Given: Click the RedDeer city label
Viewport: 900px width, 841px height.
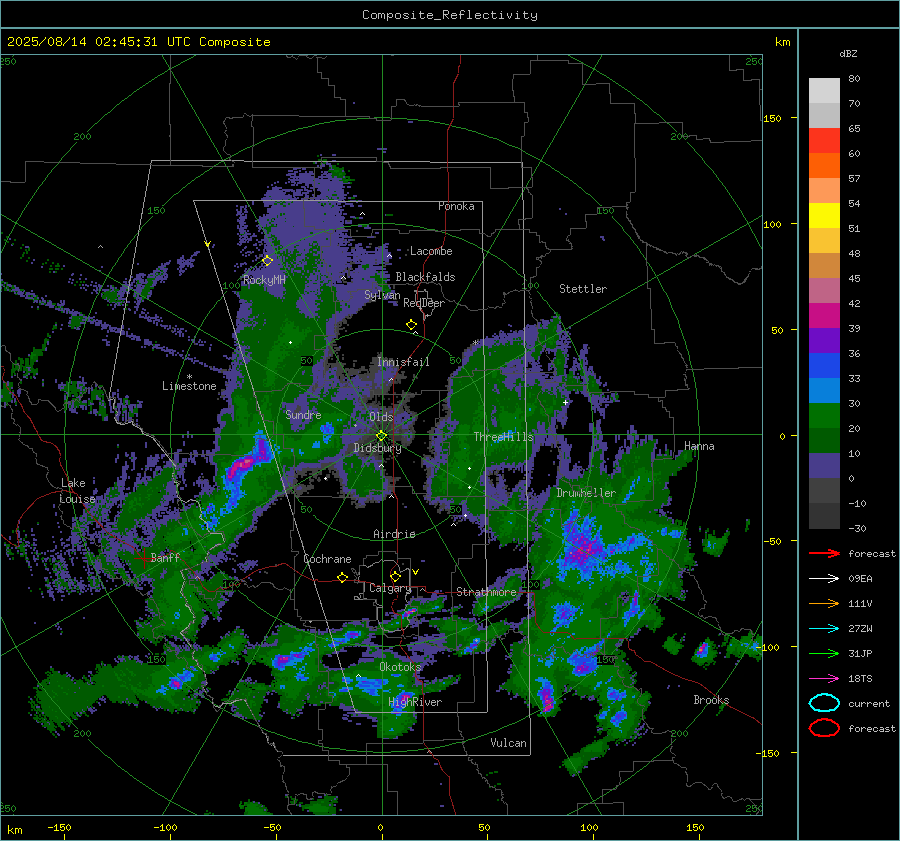Looking at the screenshot, I should (424, 303).
